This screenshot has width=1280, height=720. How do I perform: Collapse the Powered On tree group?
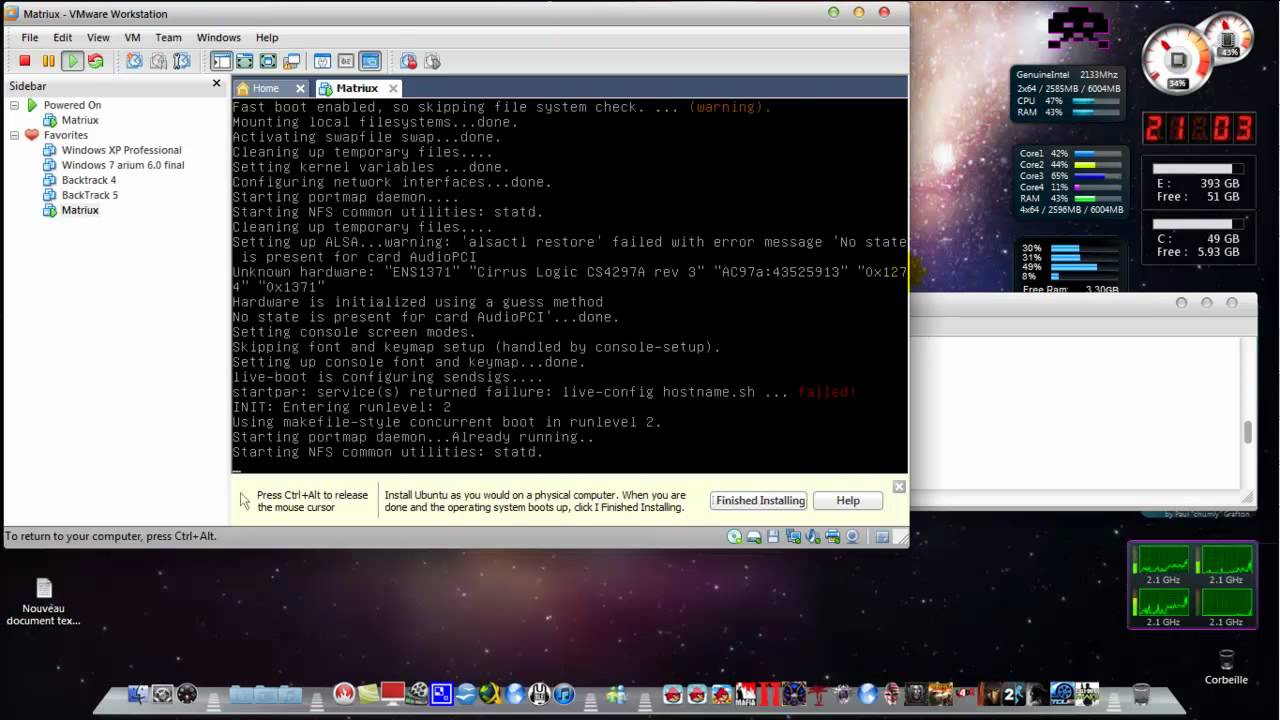pyautogui.click(x=15, y=105)
